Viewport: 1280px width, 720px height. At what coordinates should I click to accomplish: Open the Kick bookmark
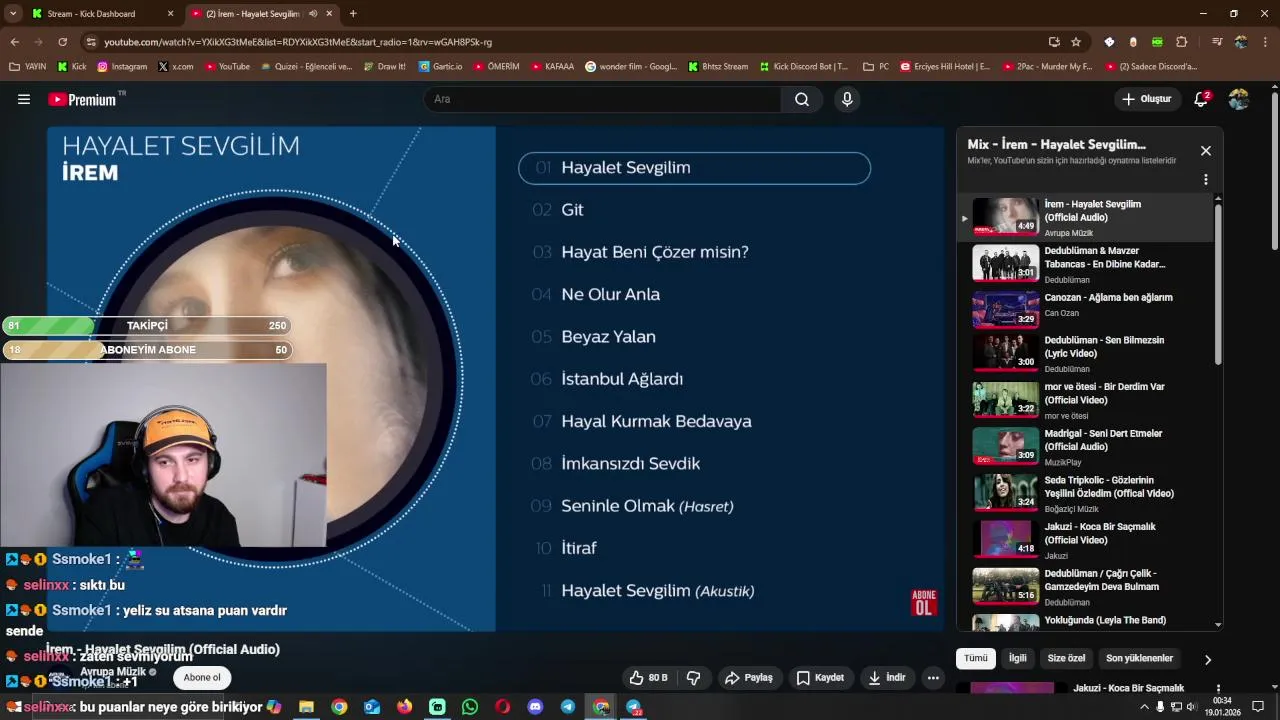[72, 67]
